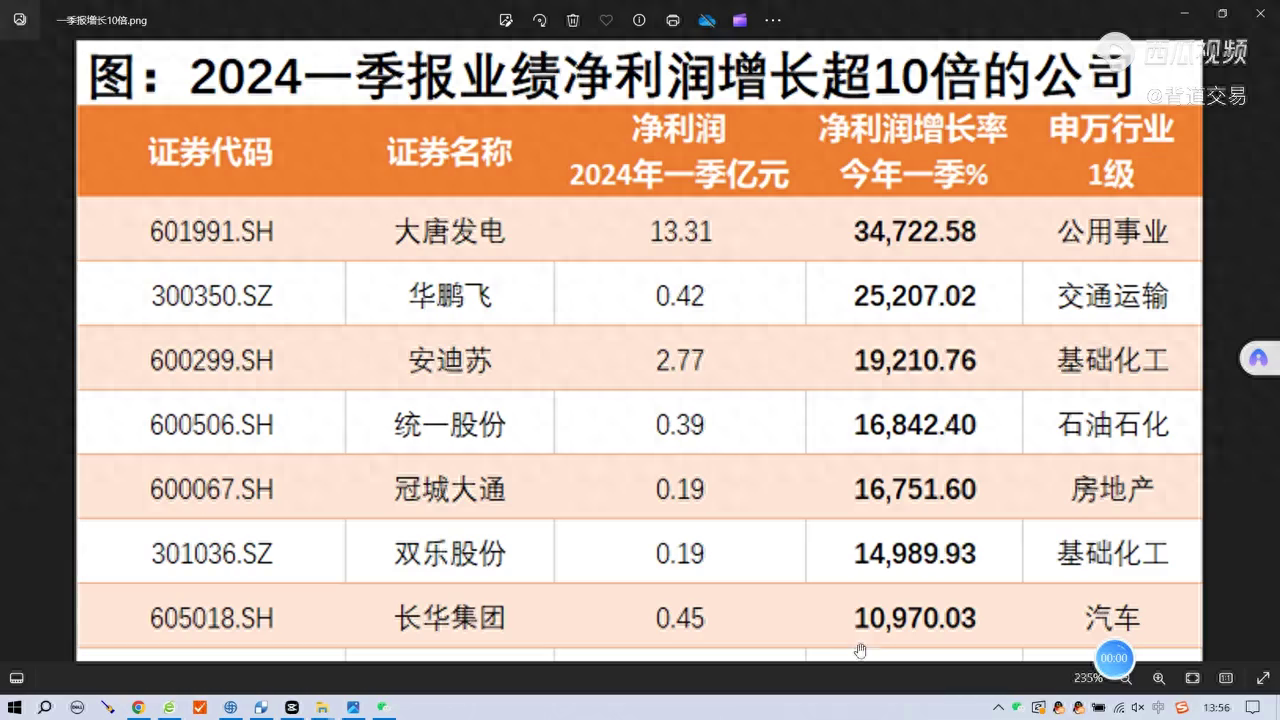Screen dimensions: 1280x720
Task: Toggle the filmstrip view at bottom left
Action: click(17, 678)
